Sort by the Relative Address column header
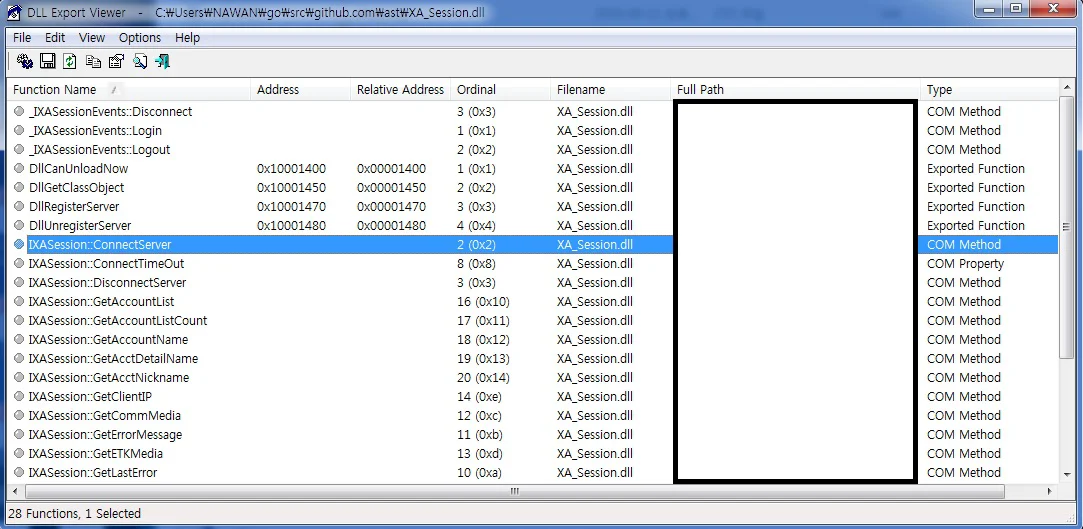Viewport: 1083px width, 529px height. click(401, 90)
